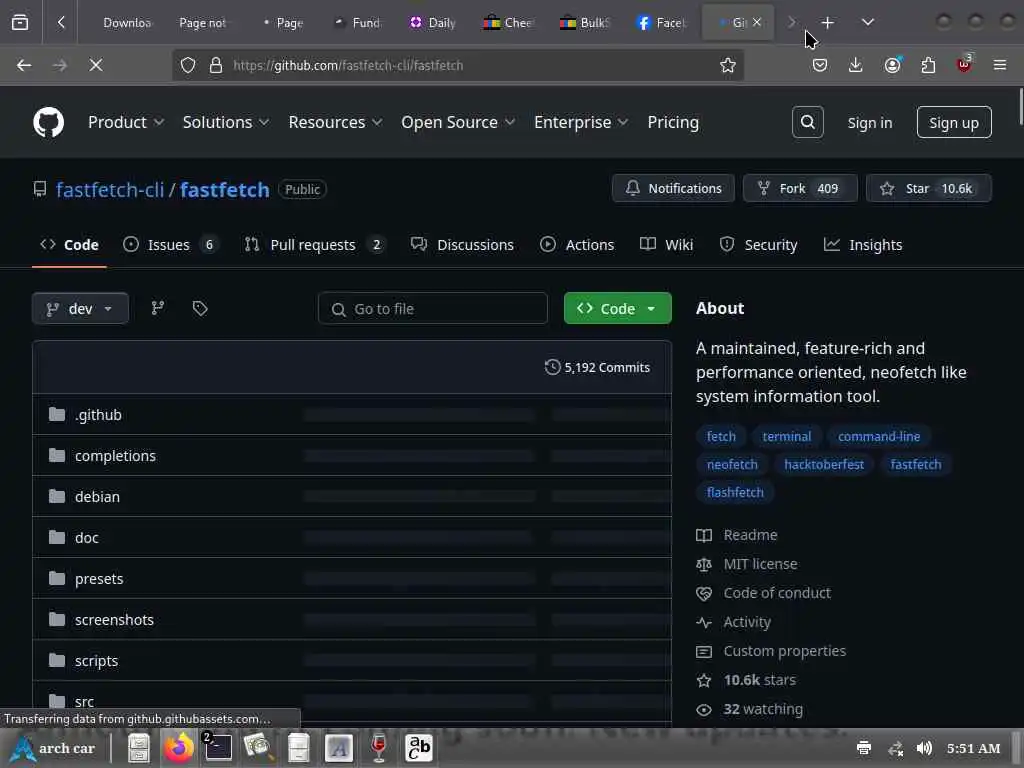Screen dimensions: 1024x768
Task: Open Firefox downloads icon
Action: [x=856, y=65]
